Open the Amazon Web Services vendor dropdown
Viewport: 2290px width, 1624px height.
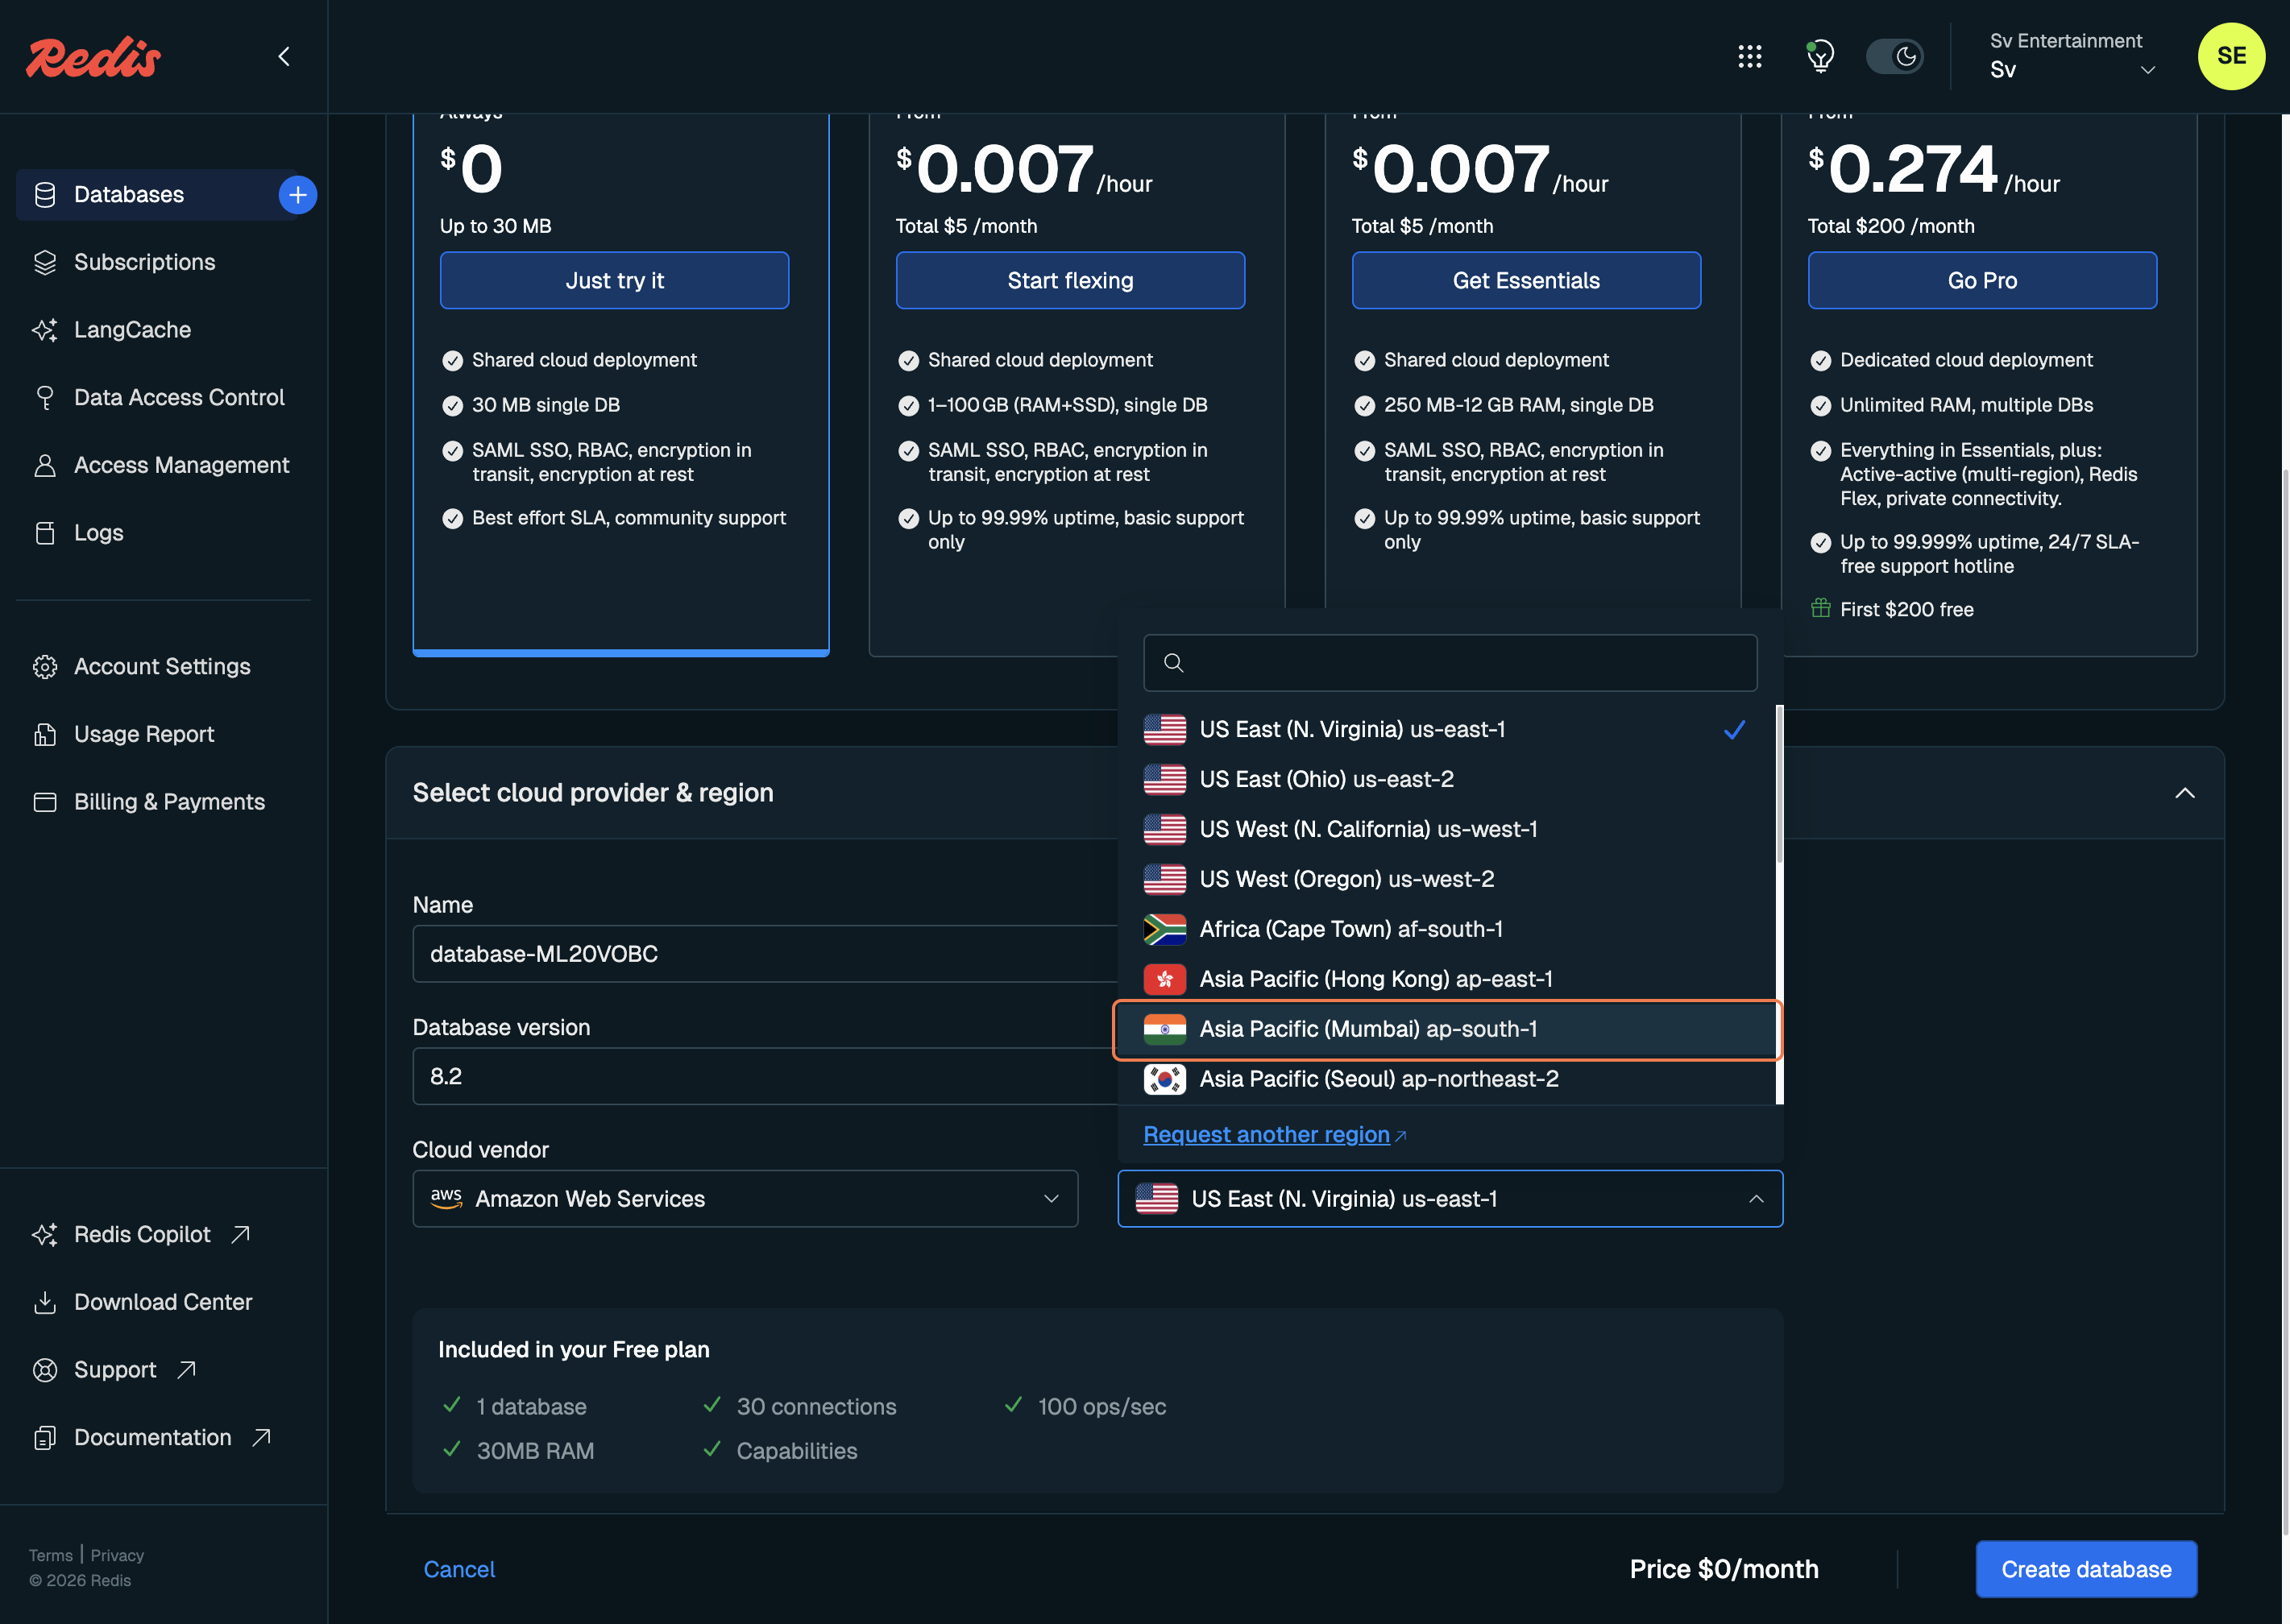(744, 1198)
